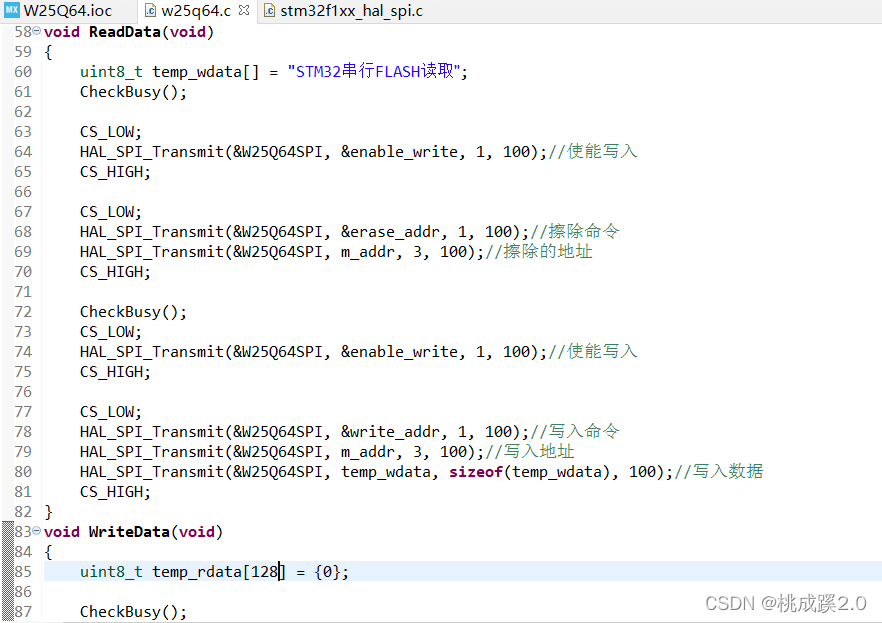Click &enable_write on line 64
Screen dimensions: 882x623
pyautogui.click(x=399, y=152)
